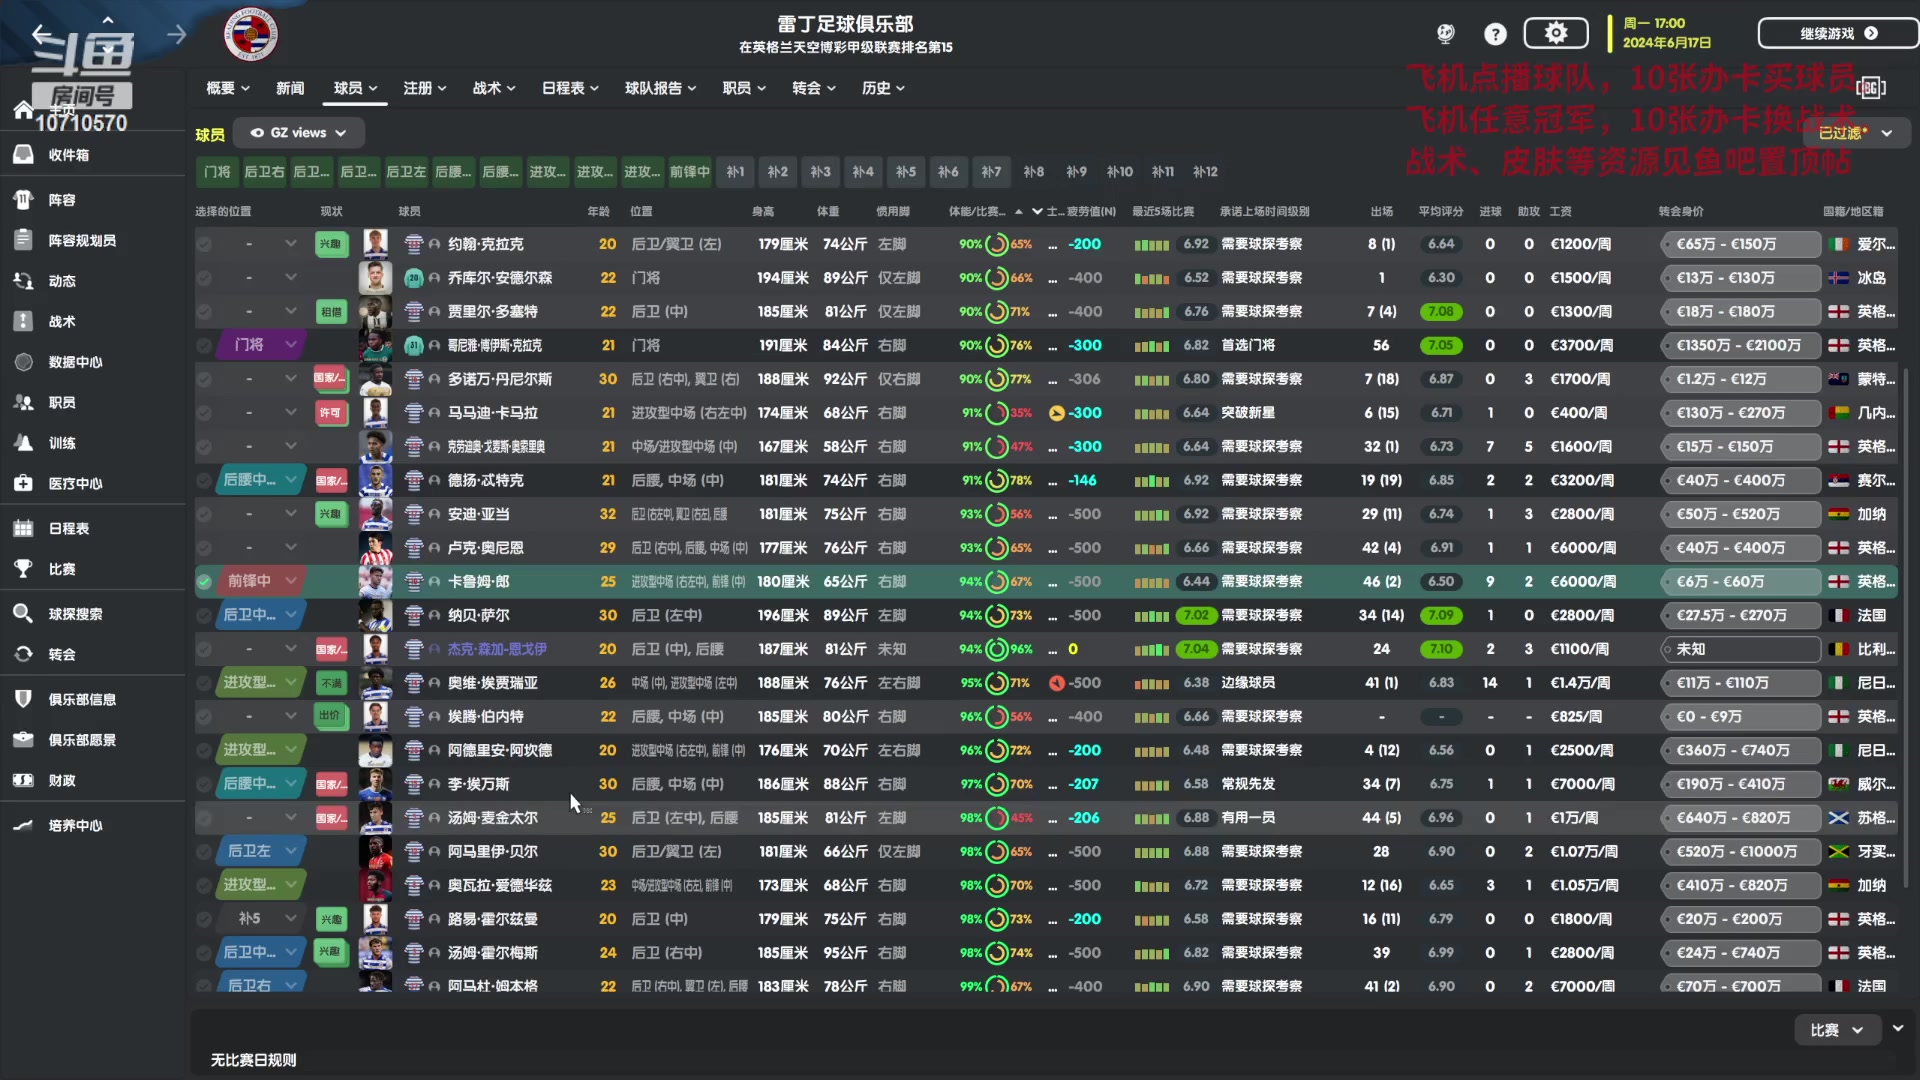Expand the bottom panel chevron

pos(1898,1028)
